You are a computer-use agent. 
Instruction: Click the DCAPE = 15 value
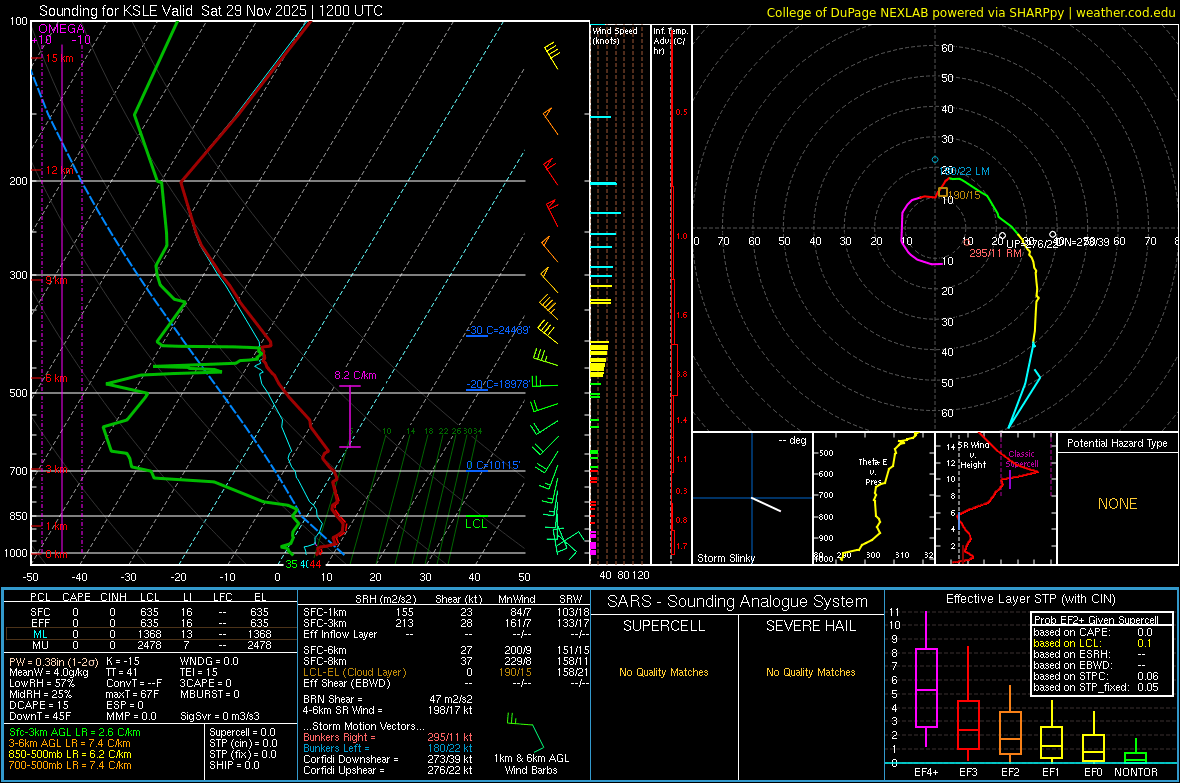(x=38, y=705)
